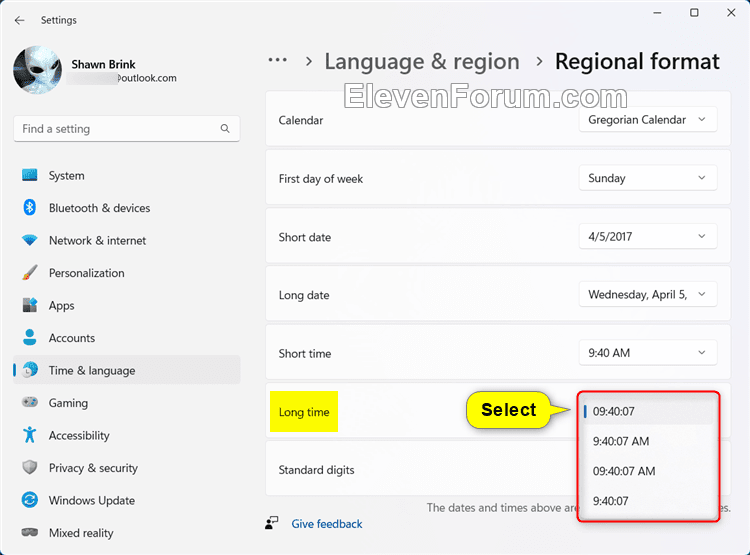Select 09:40:07 long time format

648,411
